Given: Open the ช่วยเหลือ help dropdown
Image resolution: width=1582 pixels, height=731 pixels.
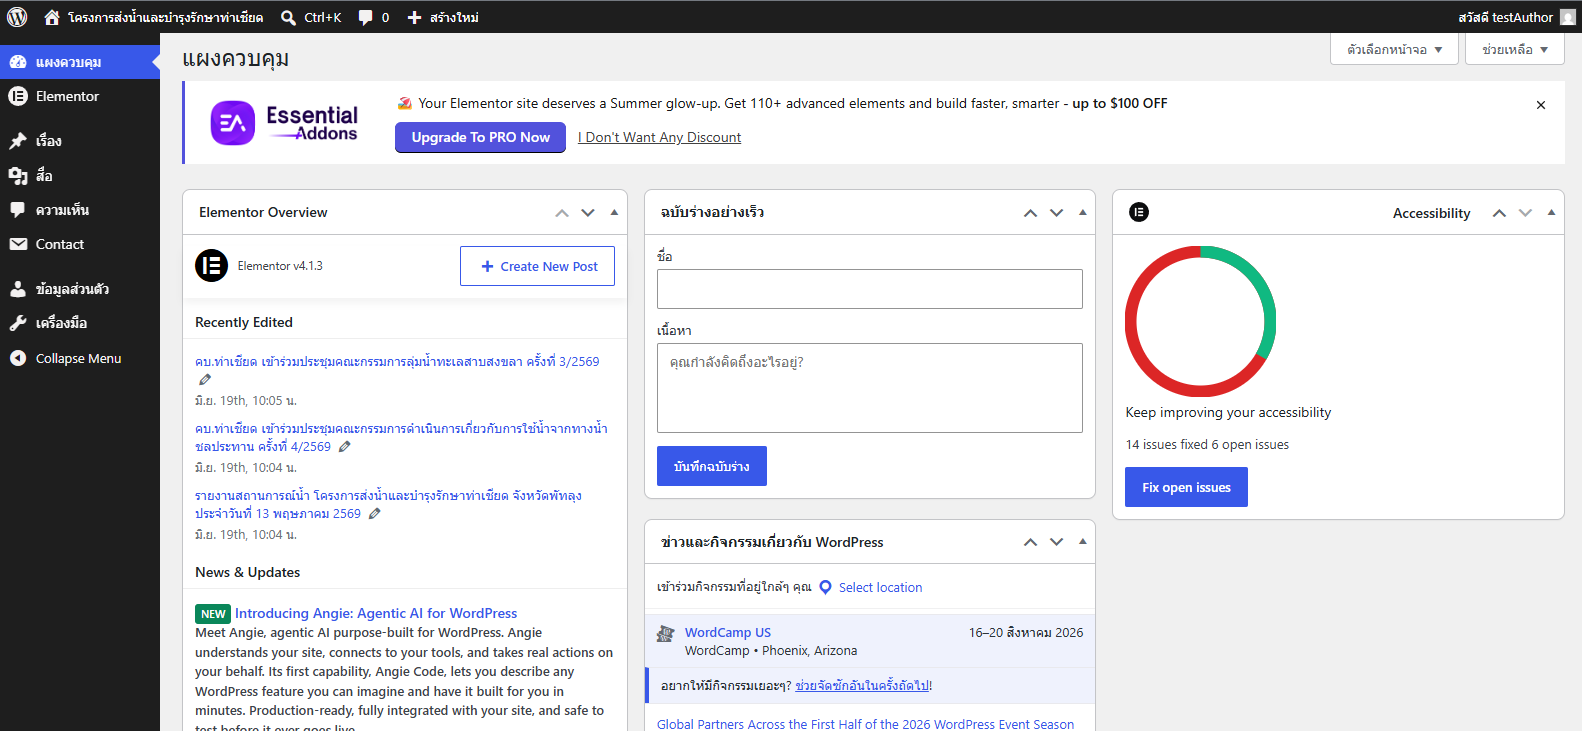Looking at the screenshot, I should (x=1514, y=49).
